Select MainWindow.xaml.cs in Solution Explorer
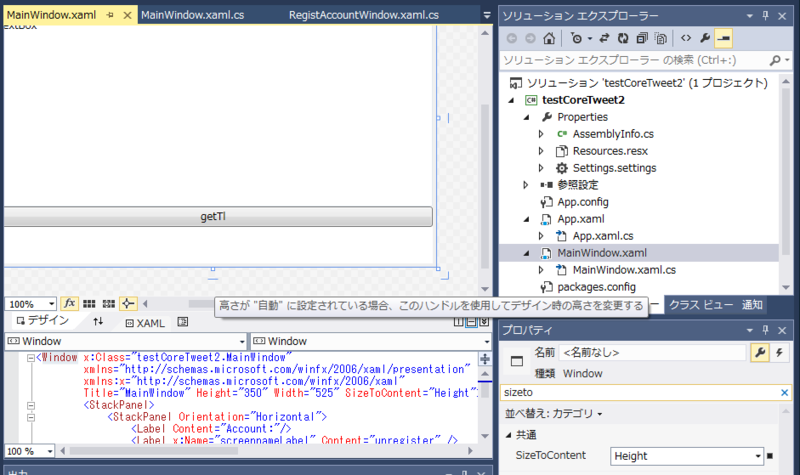800x475 pixels. (624, 270)
